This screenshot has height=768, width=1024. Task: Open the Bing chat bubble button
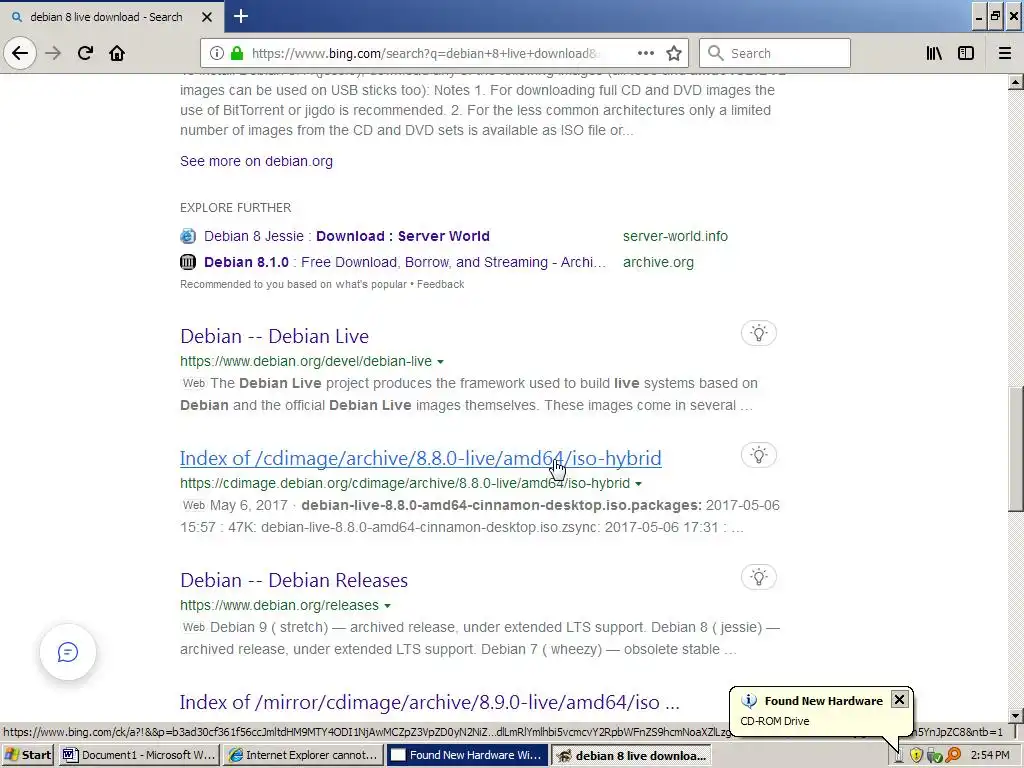pos(68,652)
